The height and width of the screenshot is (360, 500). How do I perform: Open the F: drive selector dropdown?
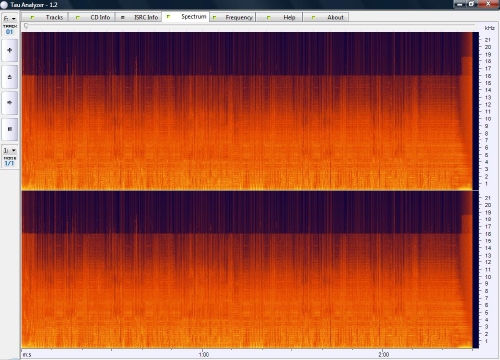click(x=10, y=19)
